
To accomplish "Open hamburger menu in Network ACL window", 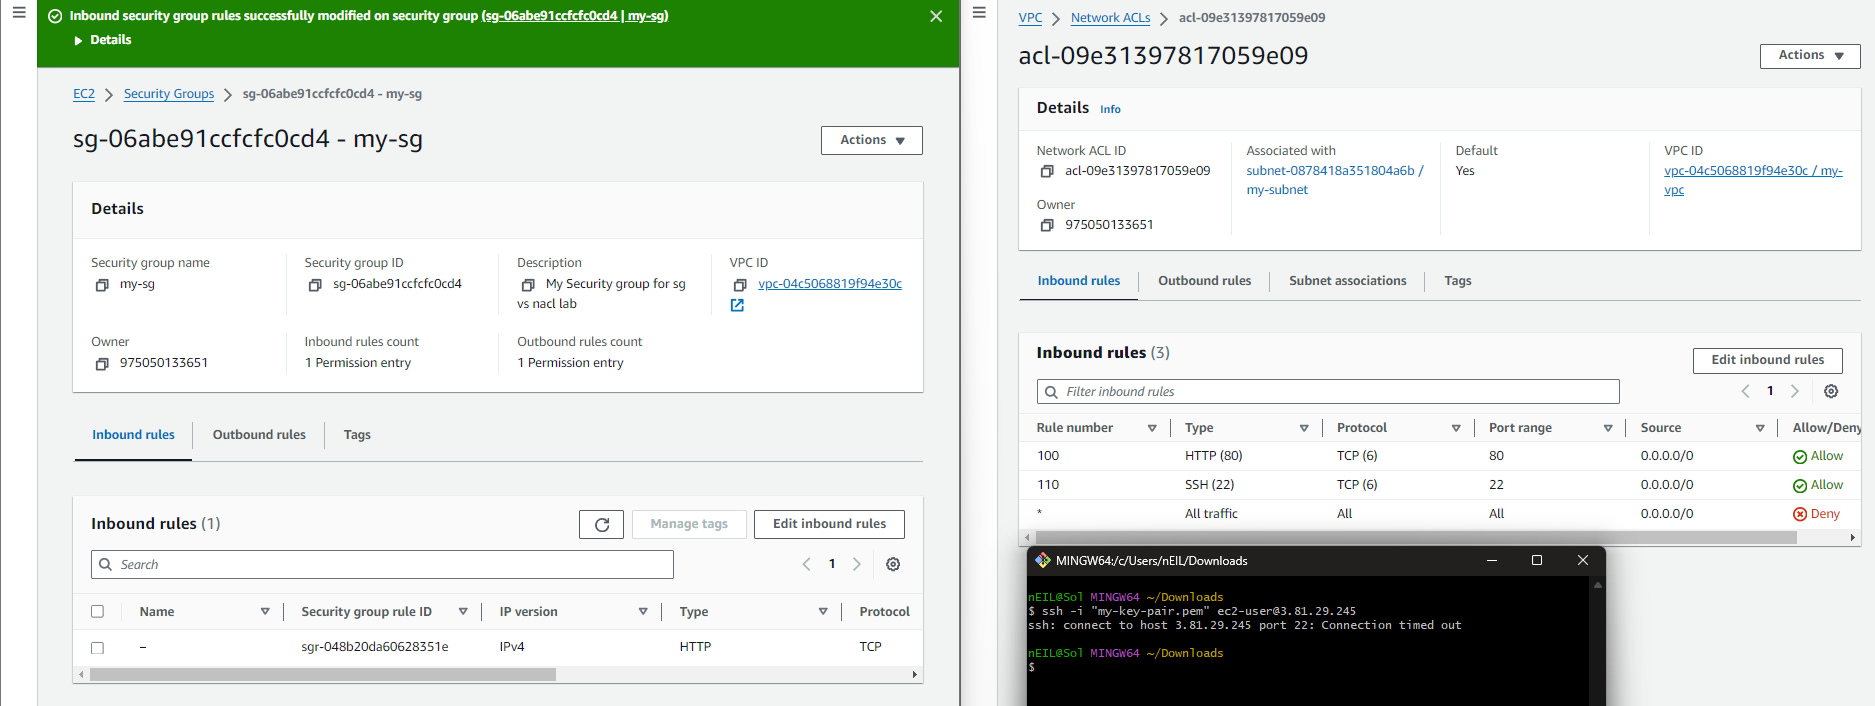I will pyautogui.click(x=979, y=13).
